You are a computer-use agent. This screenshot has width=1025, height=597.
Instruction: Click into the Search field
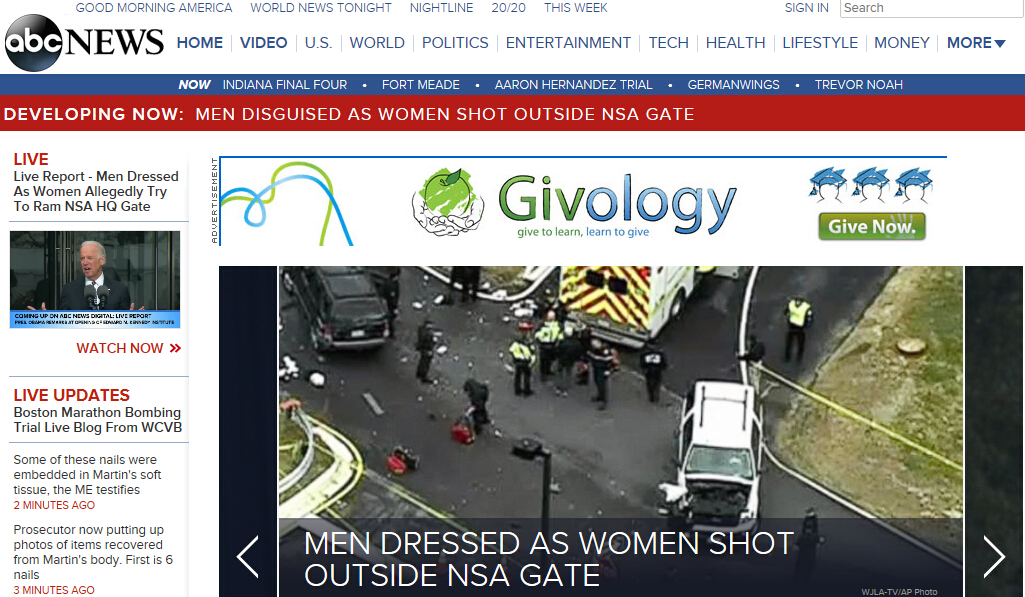930,8
